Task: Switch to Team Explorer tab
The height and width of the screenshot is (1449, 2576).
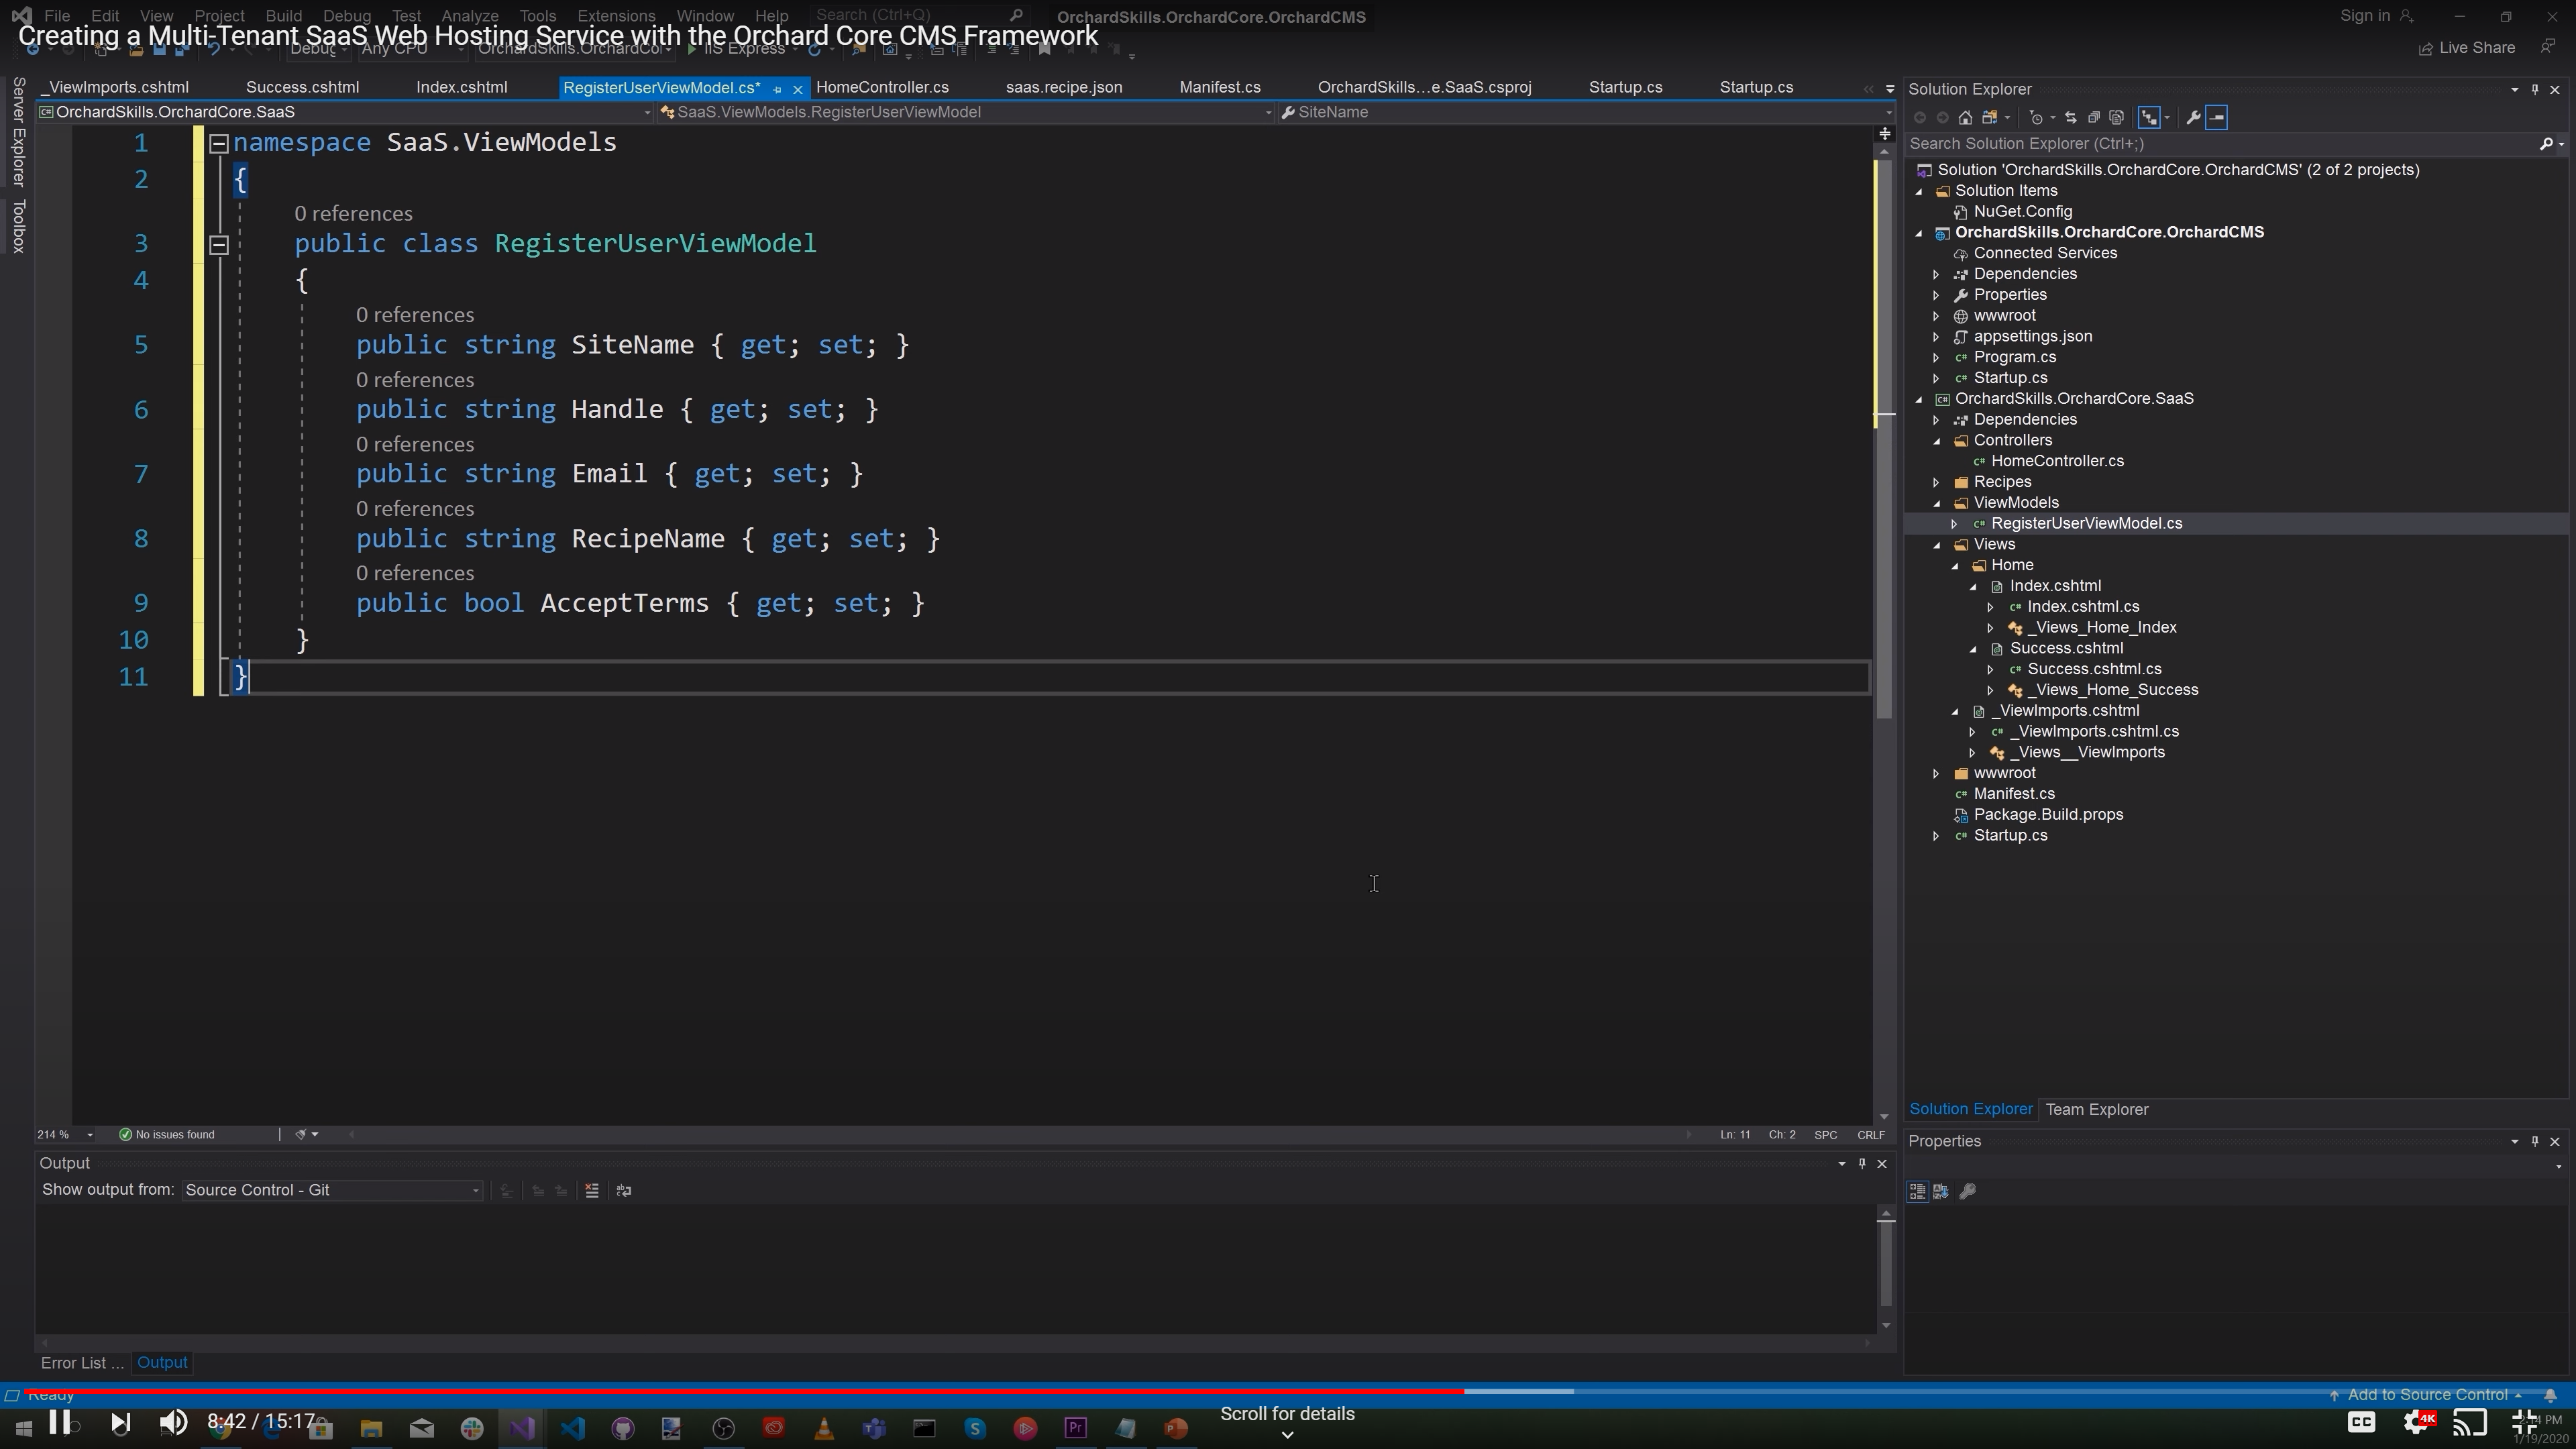Action: point(2096,1110)
